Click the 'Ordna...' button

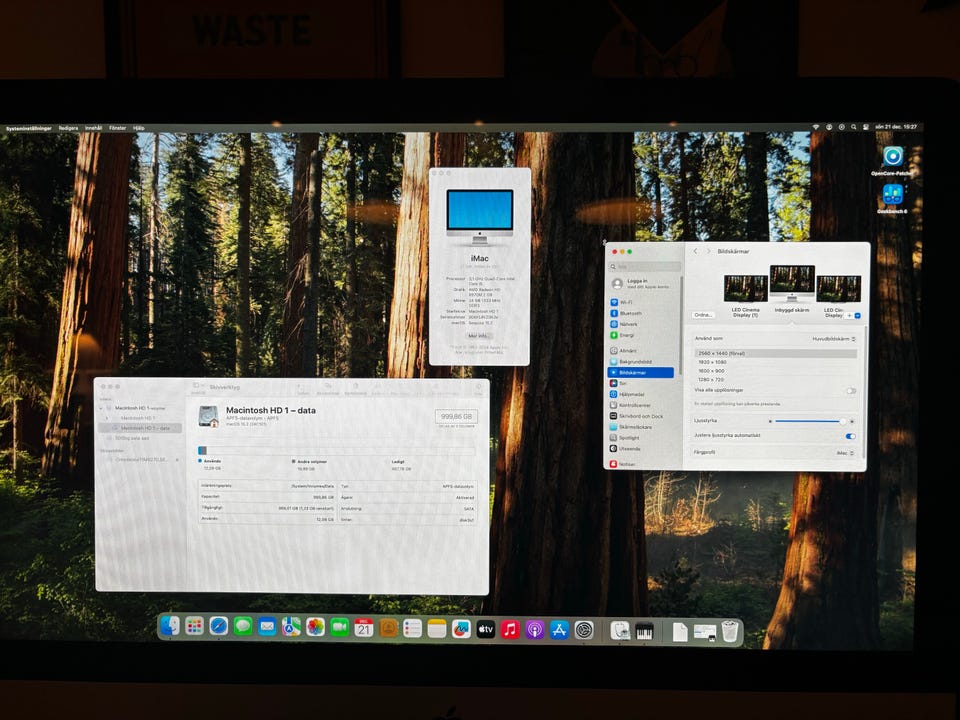pos(703,315)
